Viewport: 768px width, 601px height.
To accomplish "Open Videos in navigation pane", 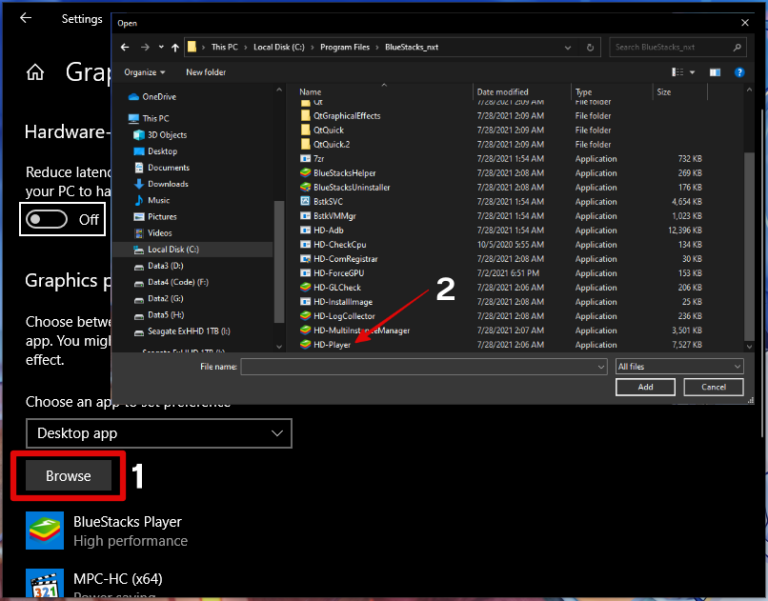I will coord(152,233).
